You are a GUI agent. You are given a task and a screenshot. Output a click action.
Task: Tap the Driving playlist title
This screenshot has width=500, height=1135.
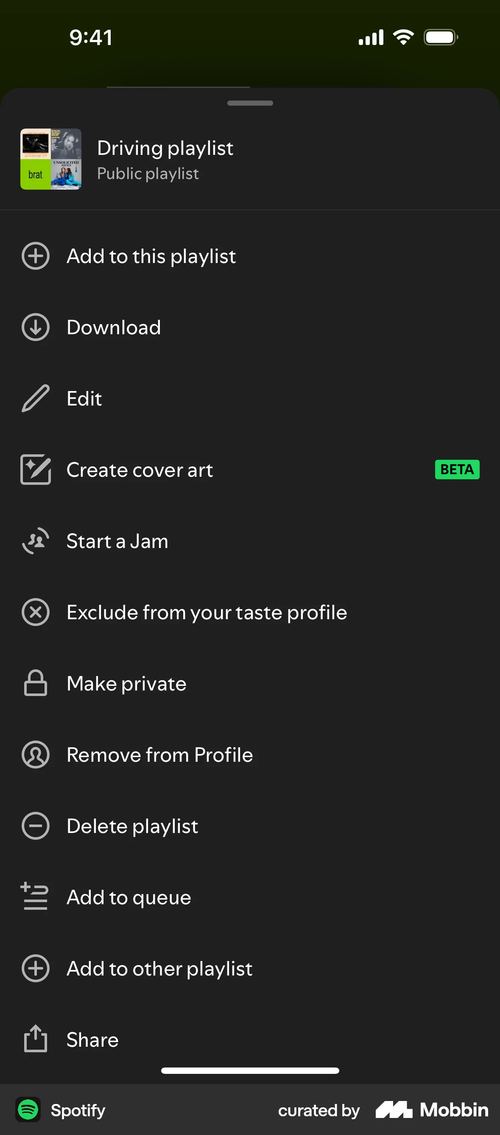point(165,148)
